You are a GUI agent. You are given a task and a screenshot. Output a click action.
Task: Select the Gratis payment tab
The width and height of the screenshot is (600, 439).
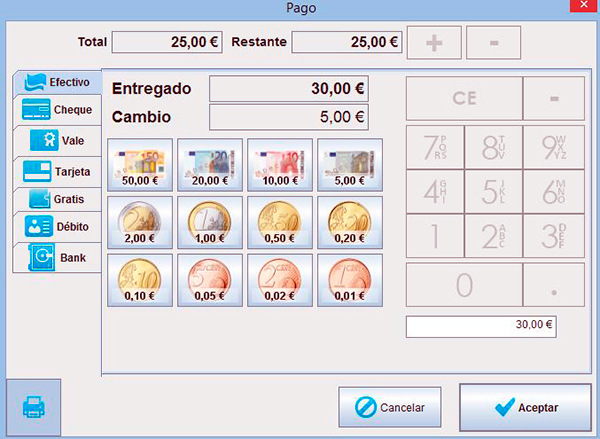pos(57,199)
